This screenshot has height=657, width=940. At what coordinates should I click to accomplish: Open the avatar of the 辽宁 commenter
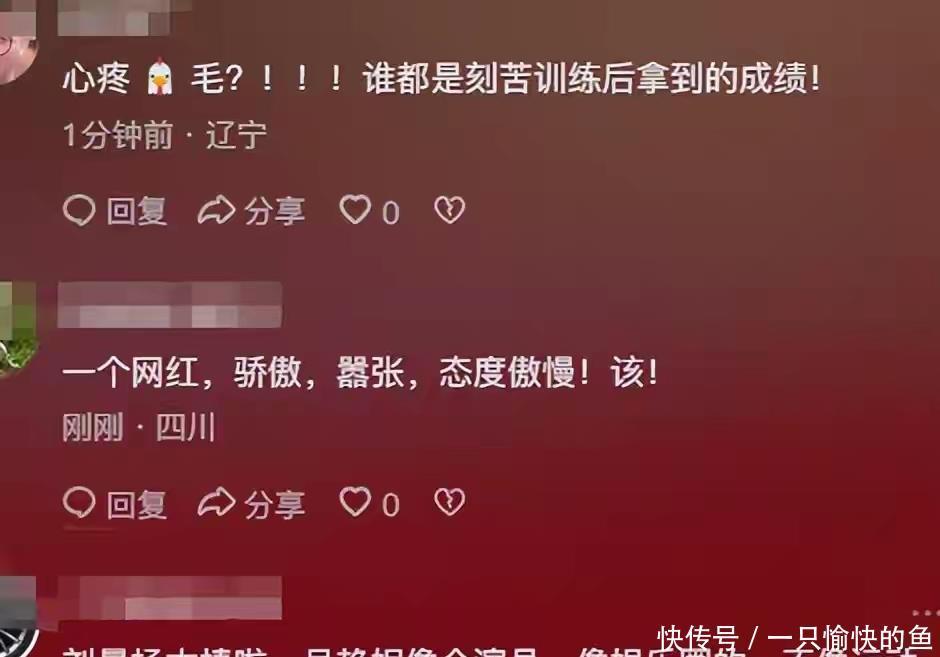[x=17, y=45]
